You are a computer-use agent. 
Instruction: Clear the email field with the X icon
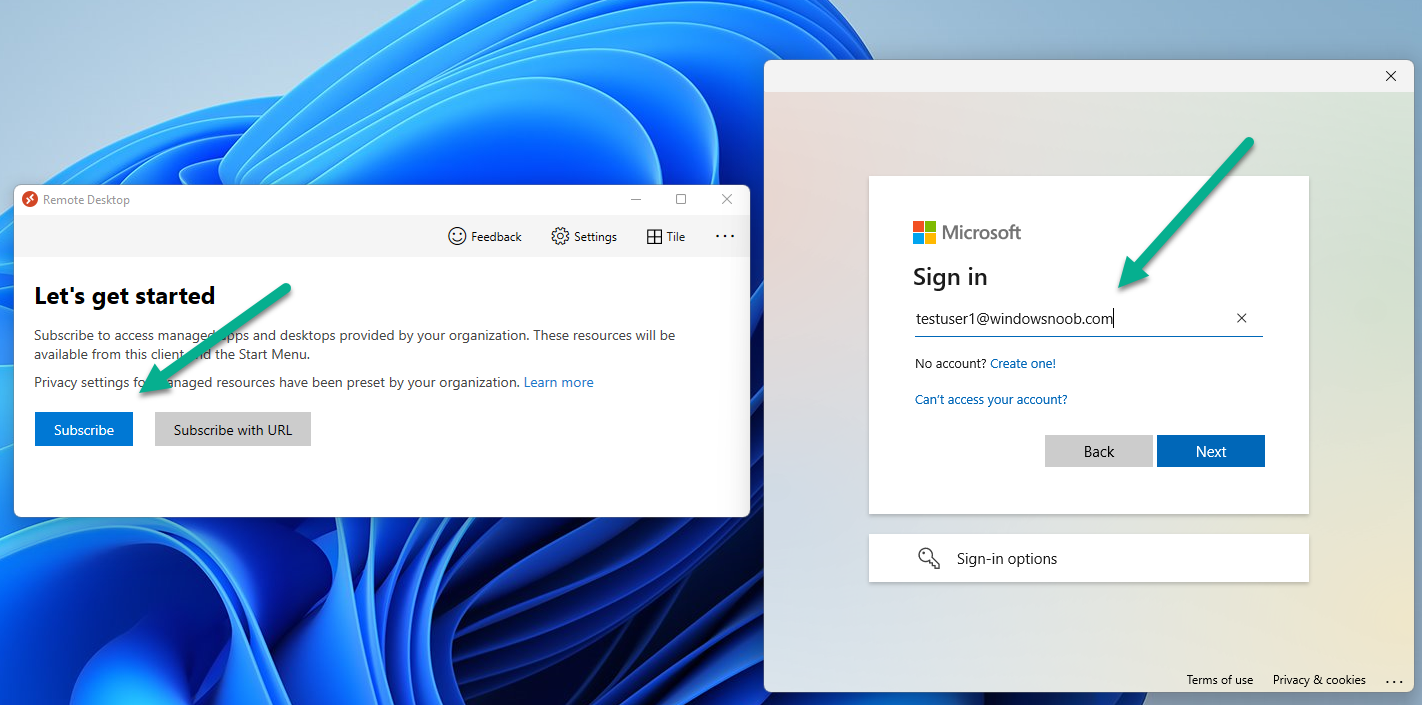point(1242,318)
